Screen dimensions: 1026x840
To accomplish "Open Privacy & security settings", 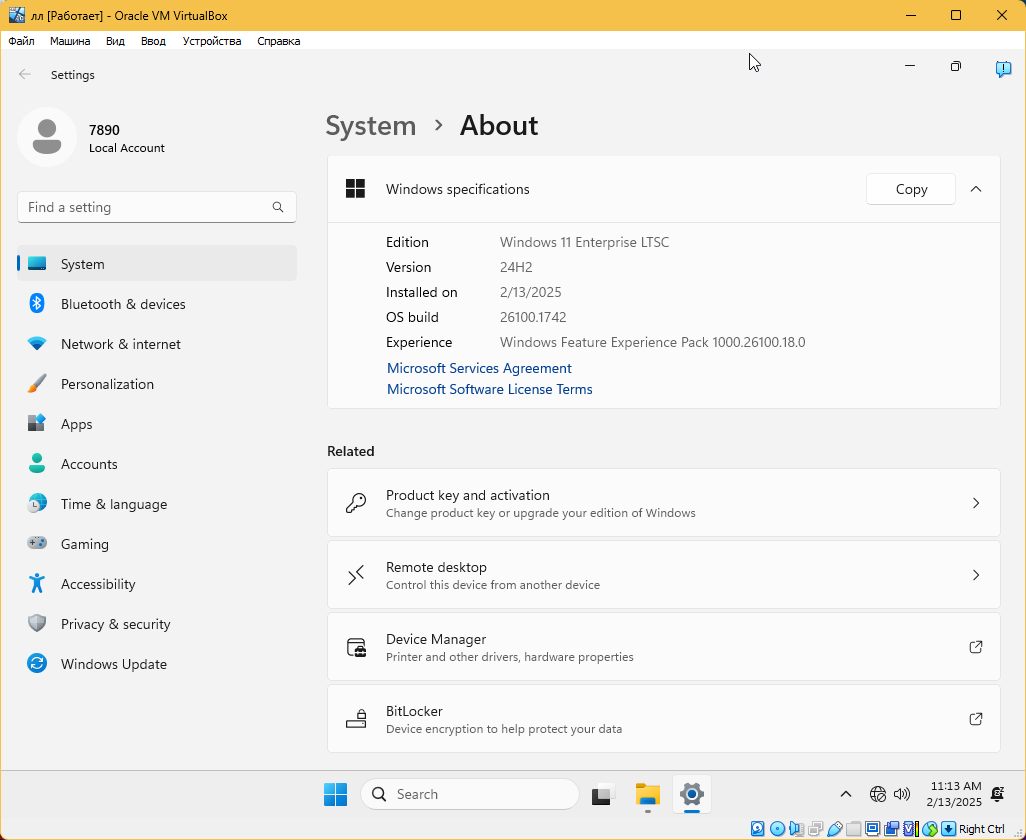I will click(115, 624).
